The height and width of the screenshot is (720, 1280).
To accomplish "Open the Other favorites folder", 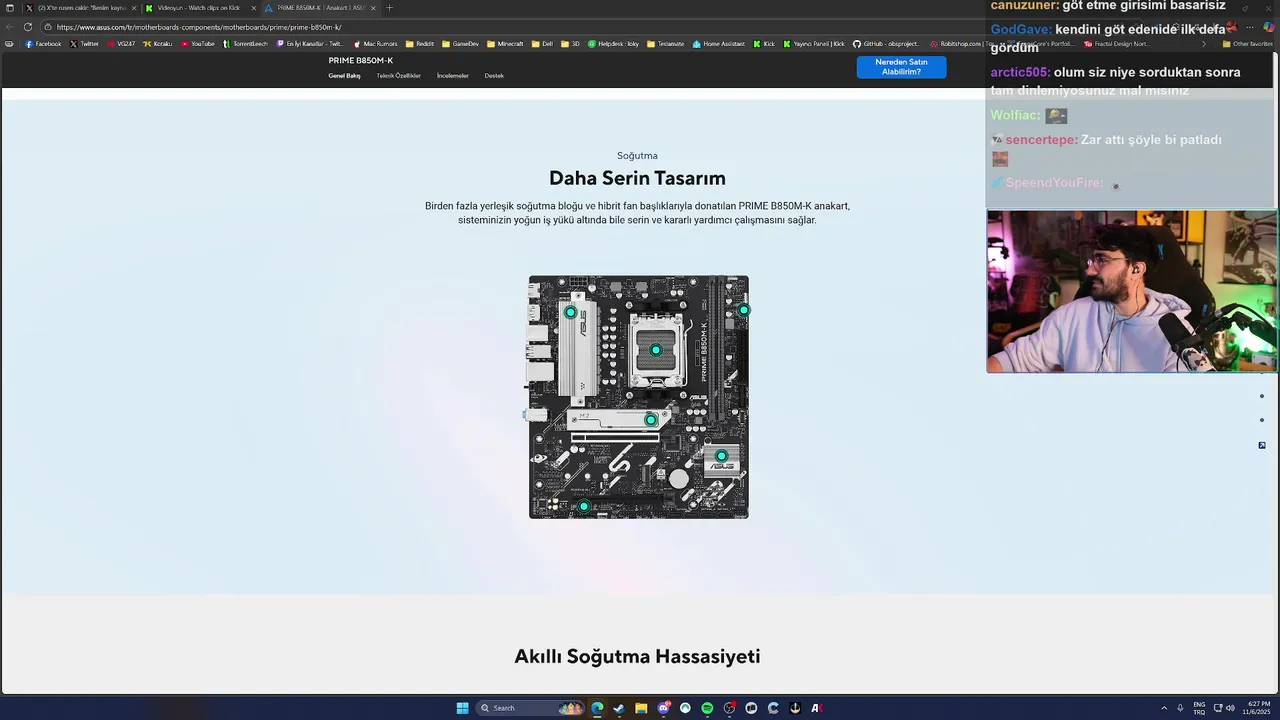I will [1248, 44].
